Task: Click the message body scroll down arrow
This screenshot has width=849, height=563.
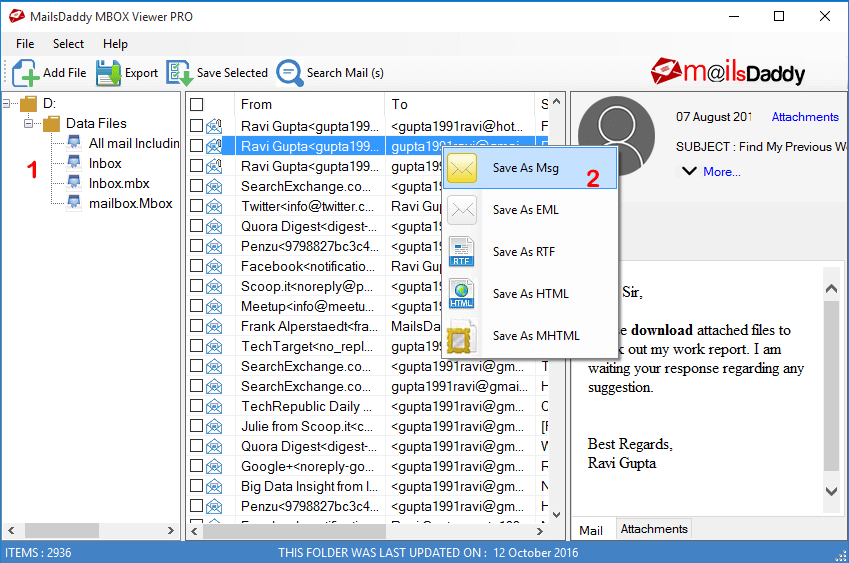Action: pyautogui.click(x=831, y=491)
